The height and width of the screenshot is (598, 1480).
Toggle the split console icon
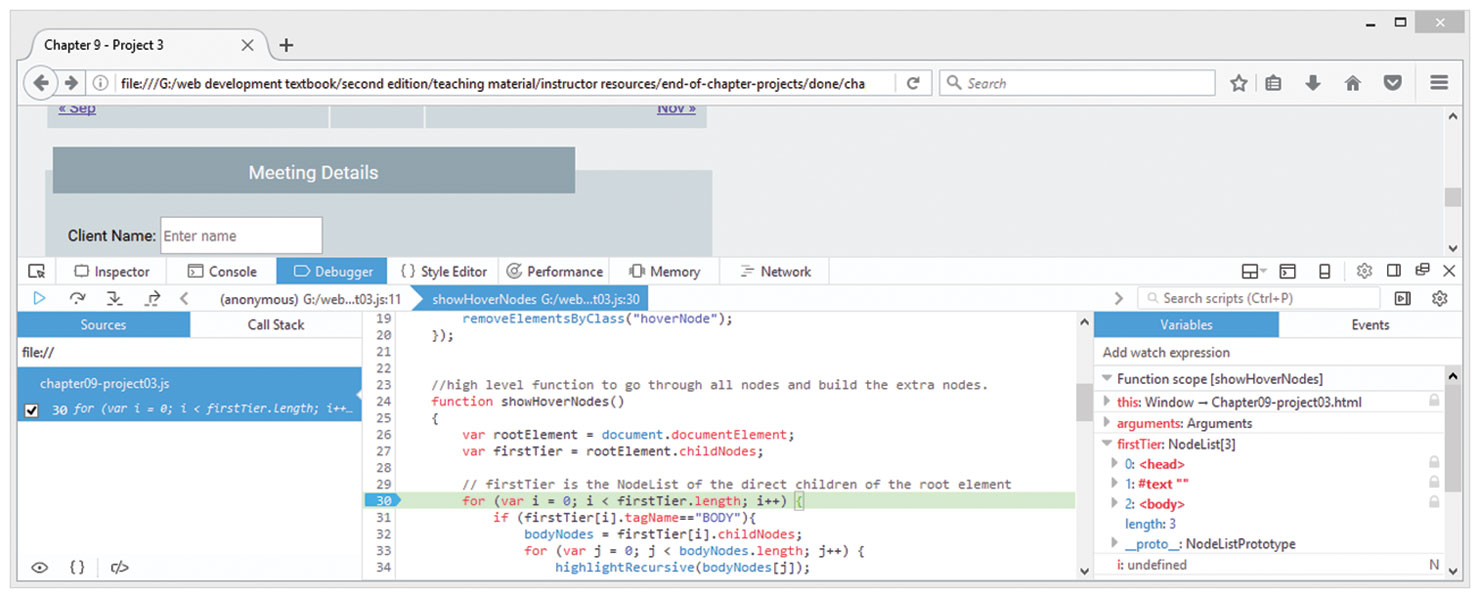point(1288,271)
